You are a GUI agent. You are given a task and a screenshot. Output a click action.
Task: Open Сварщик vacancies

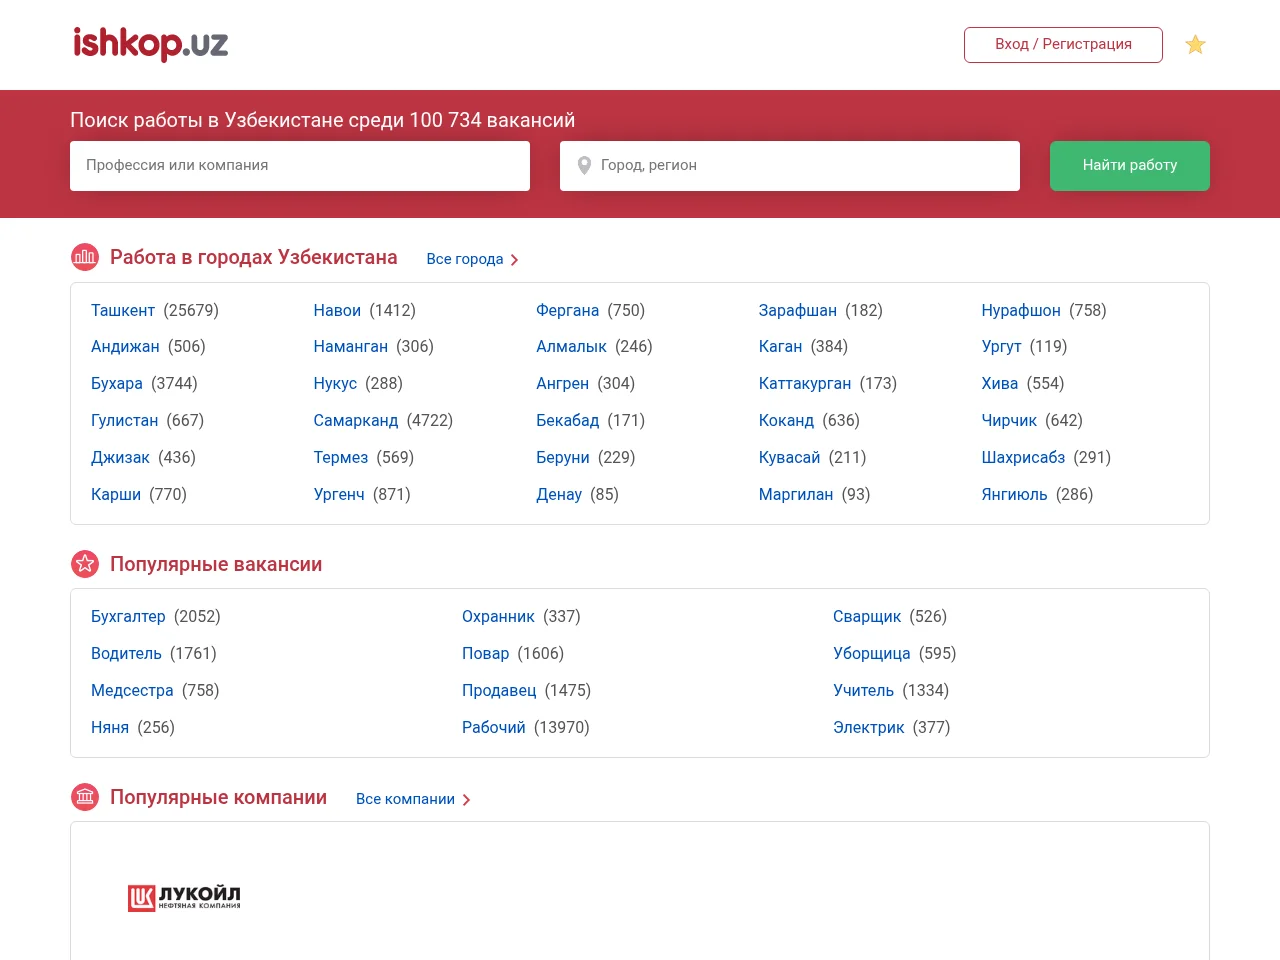pos(867,617)
